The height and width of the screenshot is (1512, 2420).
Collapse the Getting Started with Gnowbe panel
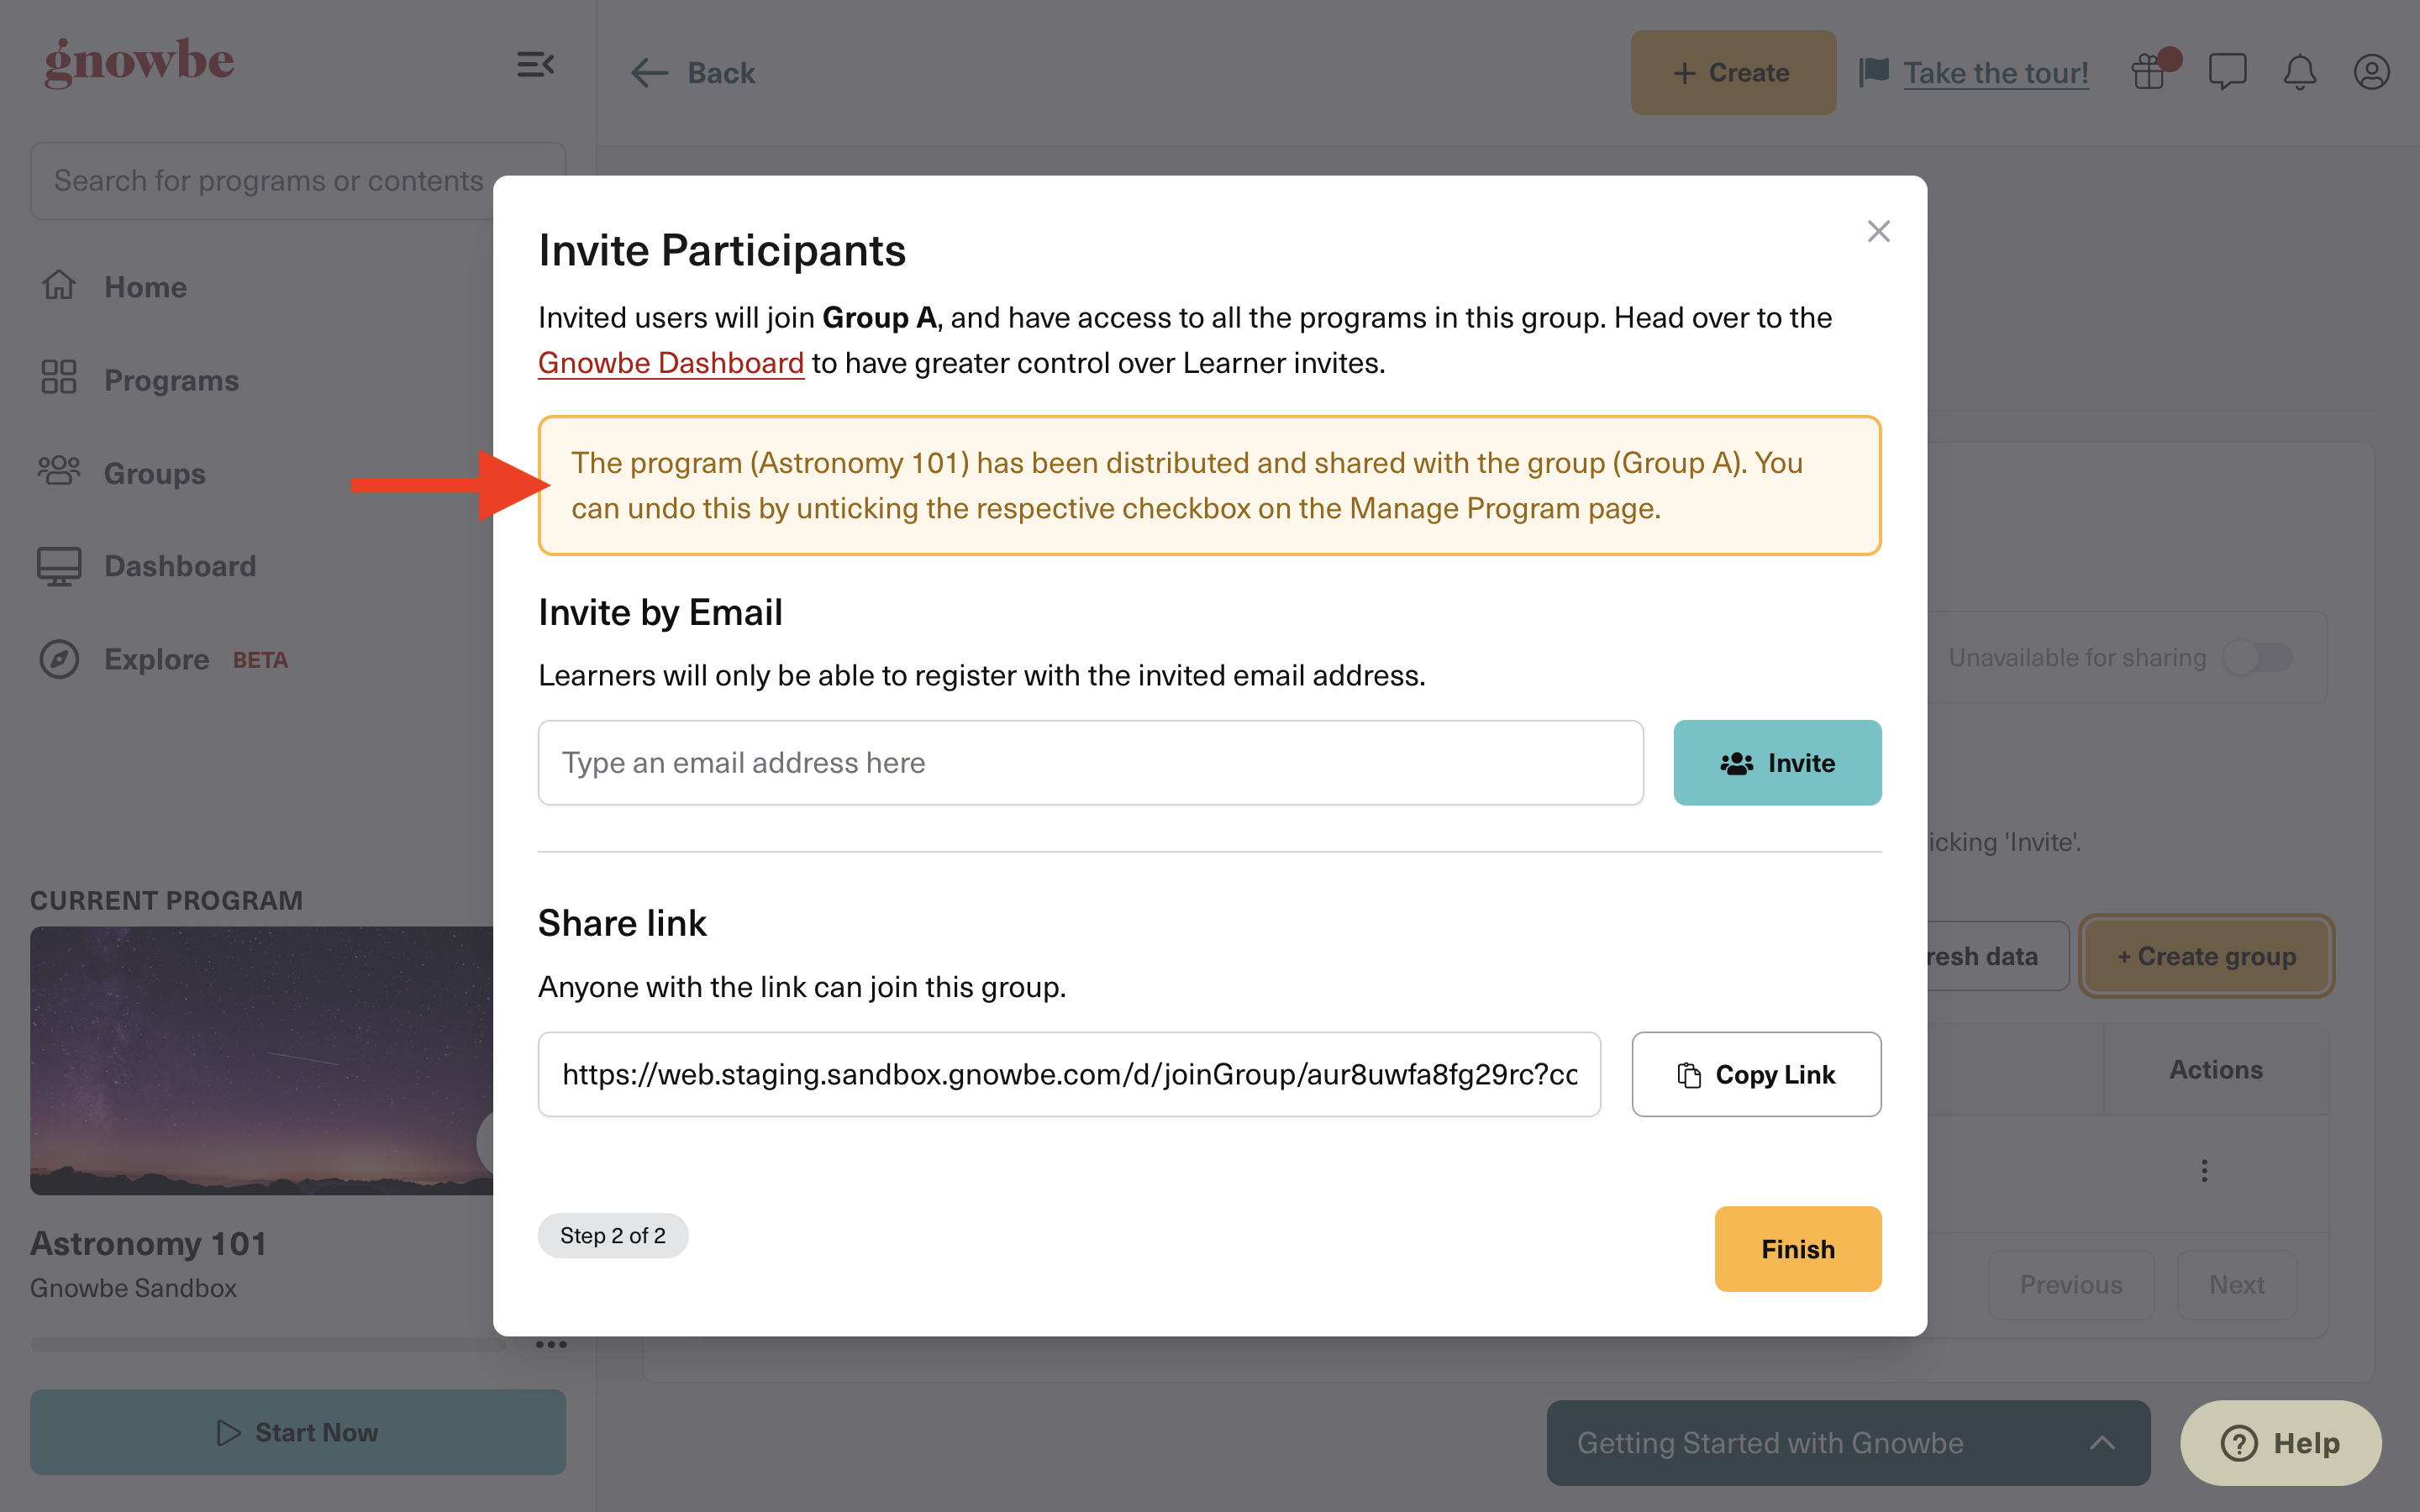2103,1442
